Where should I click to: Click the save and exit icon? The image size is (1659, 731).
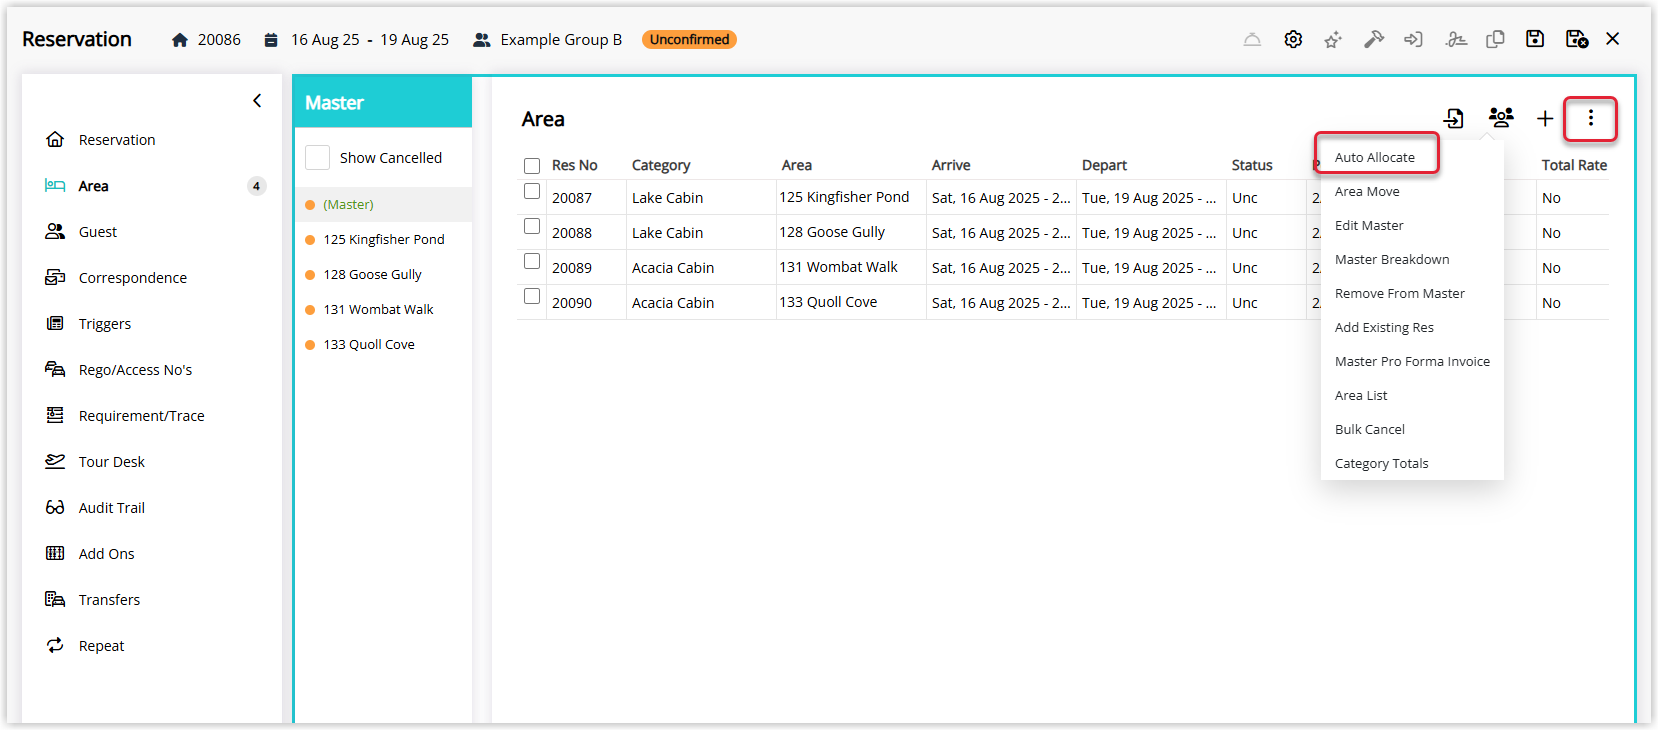point(1577,39)
